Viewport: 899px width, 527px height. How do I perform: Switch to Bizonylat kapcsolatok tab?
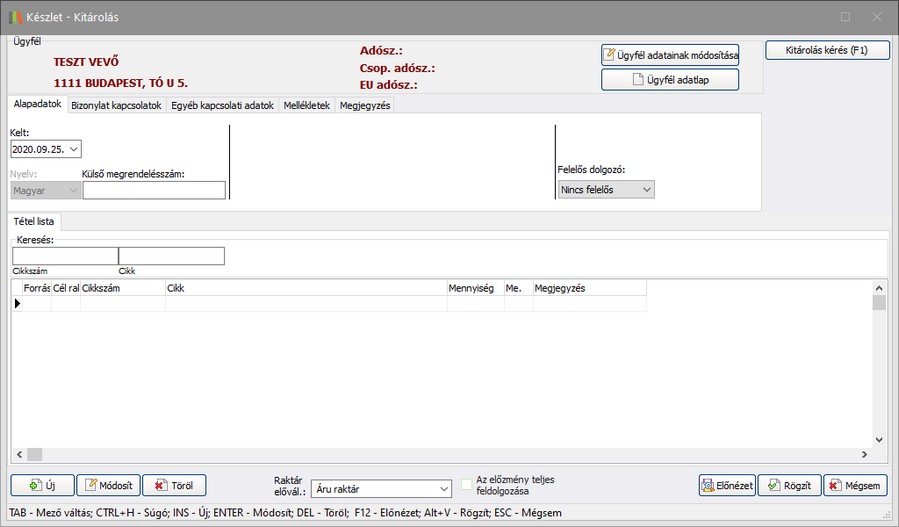pyautogui.click(x=116, y=105)
